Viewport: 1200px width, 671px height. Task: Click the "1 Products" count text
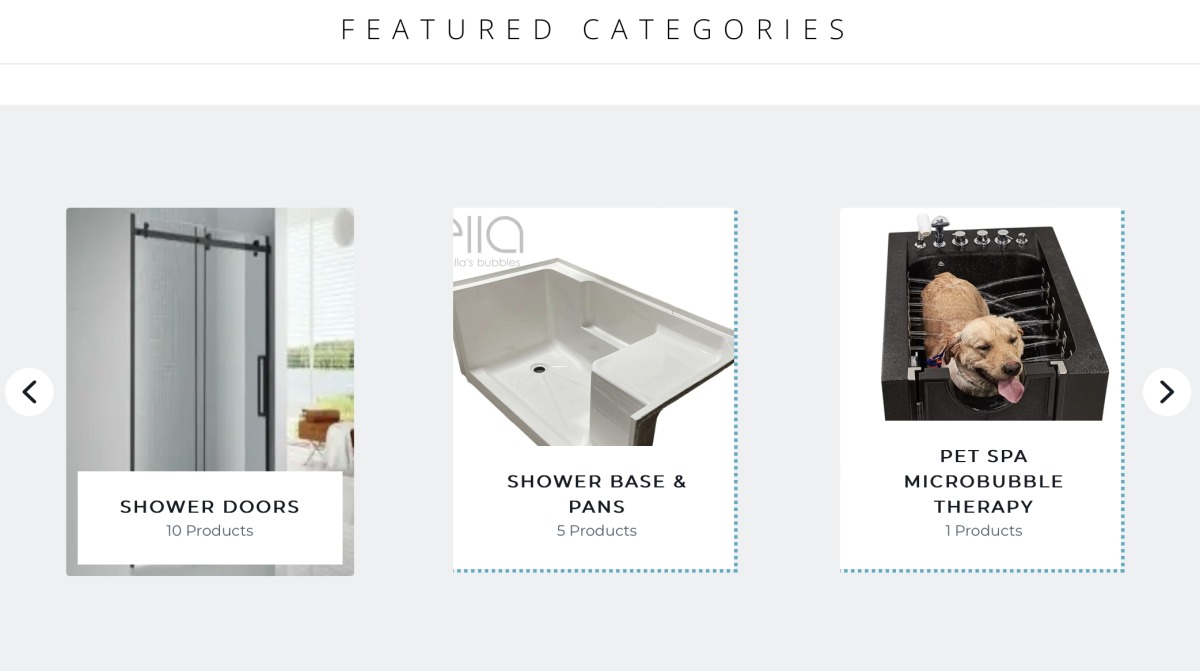click(x=983, y=531)
